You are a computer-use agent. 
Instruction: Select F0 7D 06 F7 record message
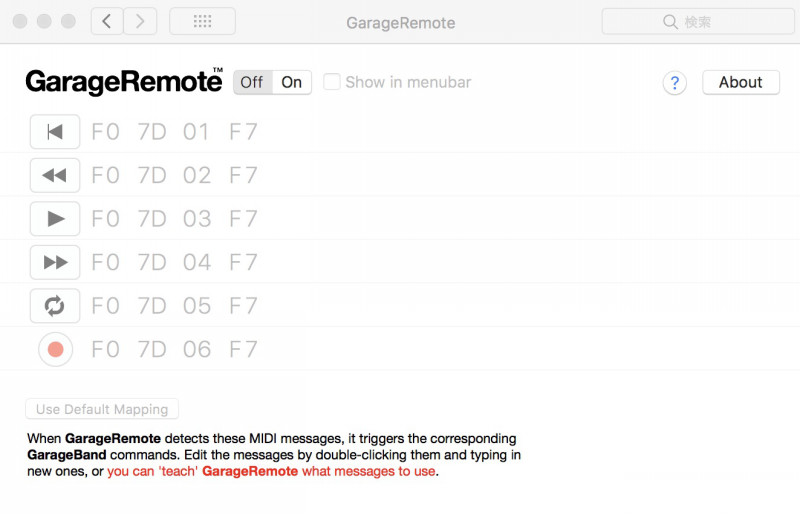(174, 349)
